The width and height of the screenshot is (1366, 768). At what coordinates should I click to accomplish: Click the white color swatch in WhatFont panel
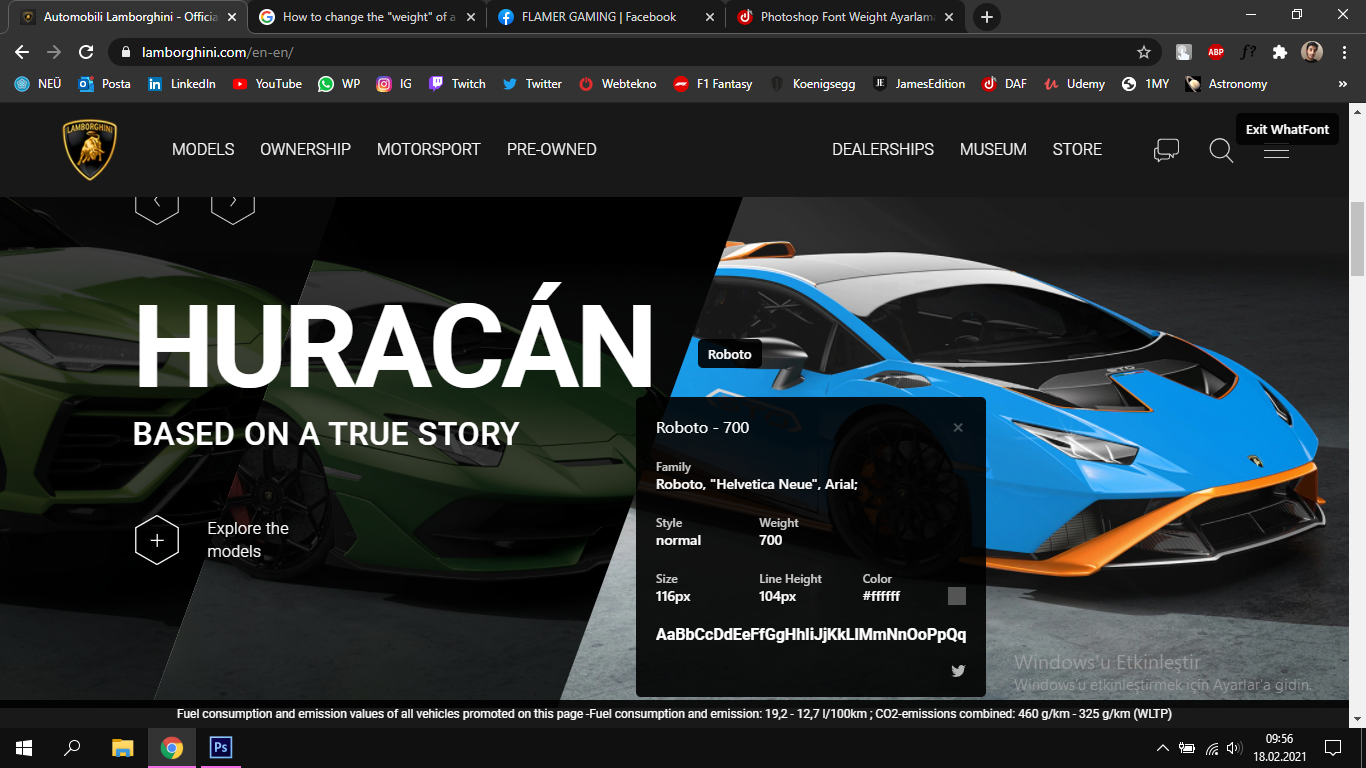(957, 596)
